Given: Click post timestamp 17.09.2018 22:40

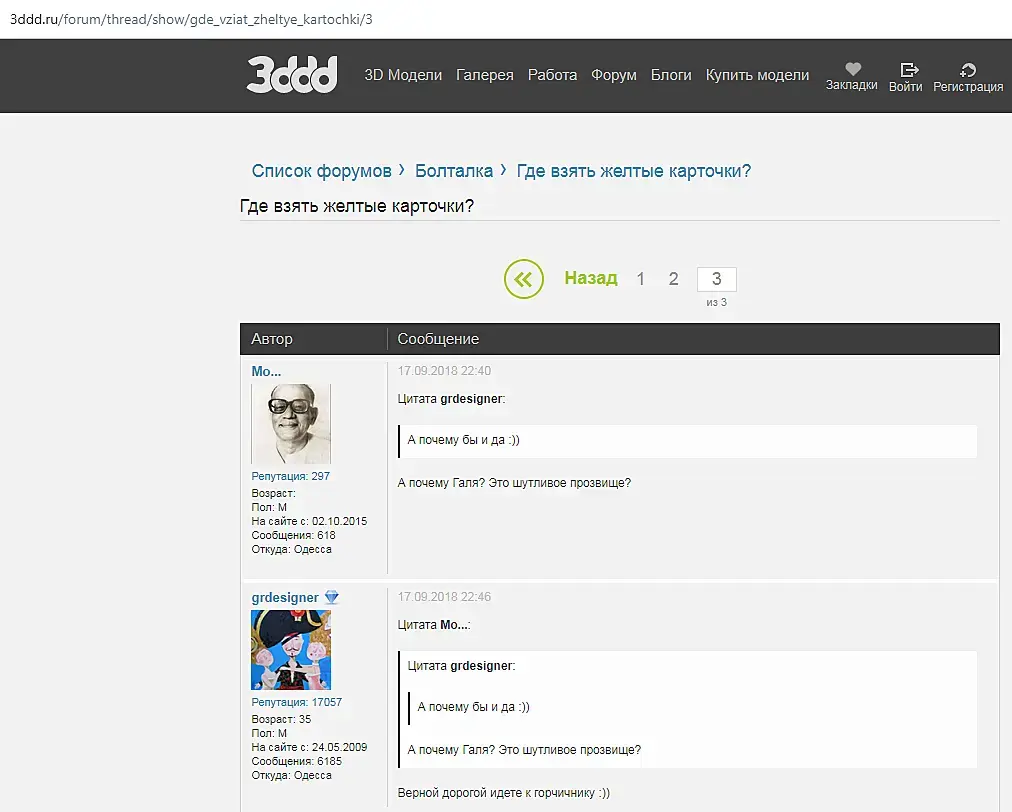Looking at the screenshot, I should coord(444,371).
